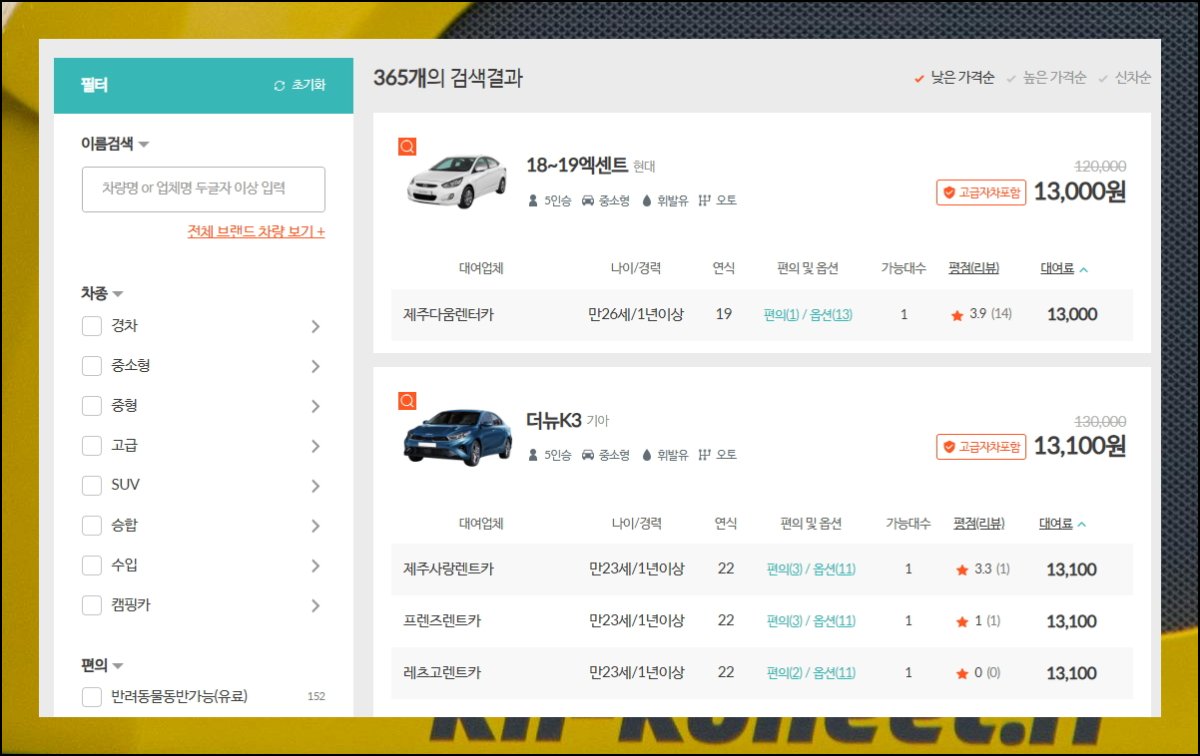1200x756 pixels.
Task: Open 편의(1) link for 제주다움렌터카
Action: 782,315
